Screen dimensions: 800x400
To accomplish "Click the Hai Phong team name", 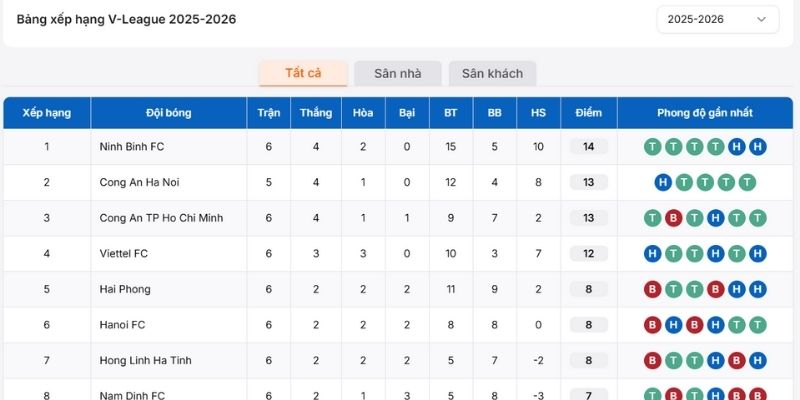I will tap(125, 289).
